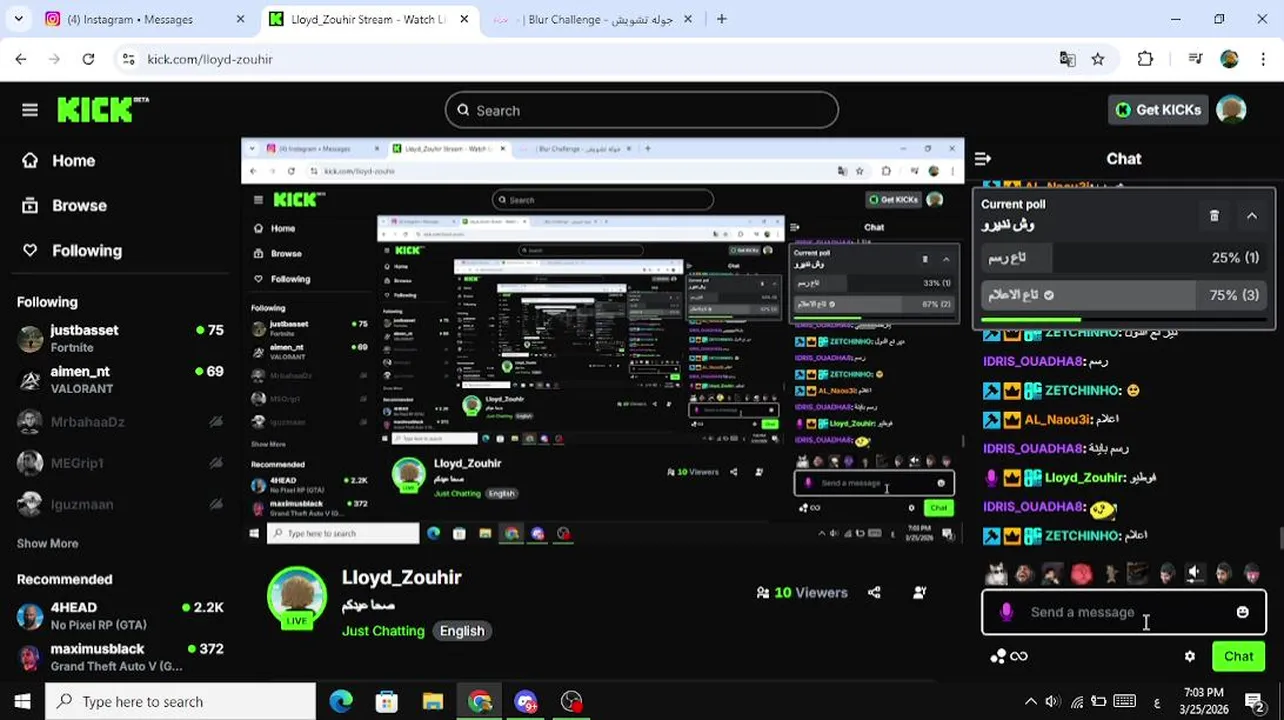This screenshot has width=1284, height=720.
Task: Open chat settings gear
Action: [1190, 657]
